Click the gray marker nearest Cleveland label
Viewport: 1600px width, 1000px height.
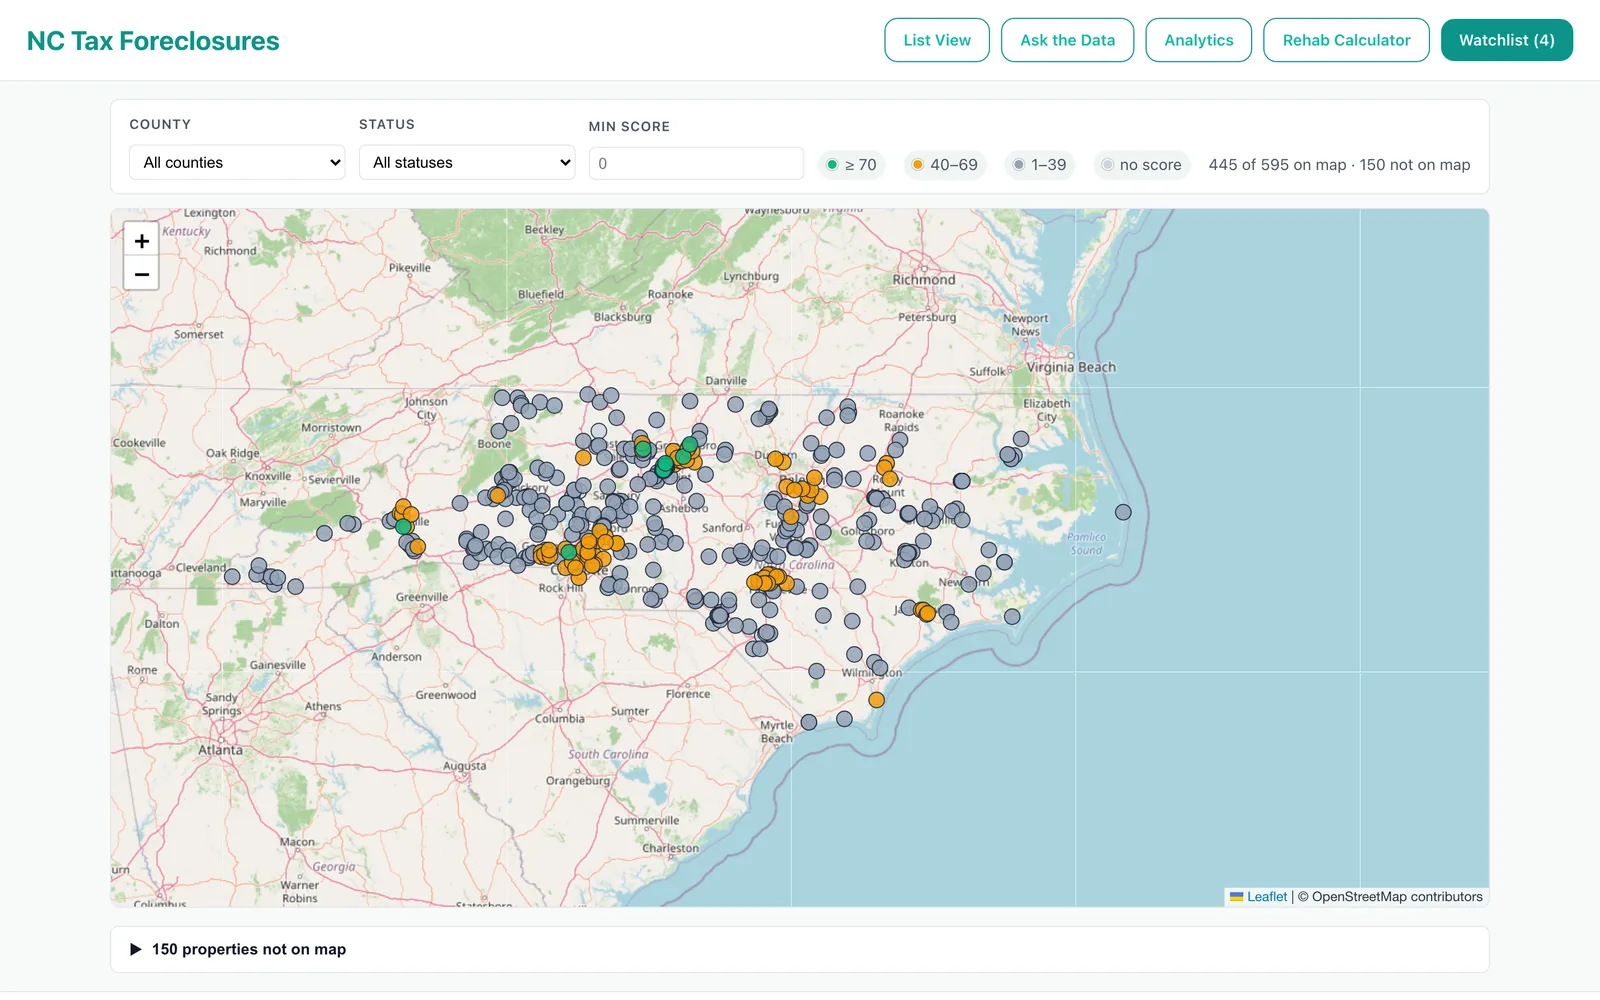[x=232, y=576]
